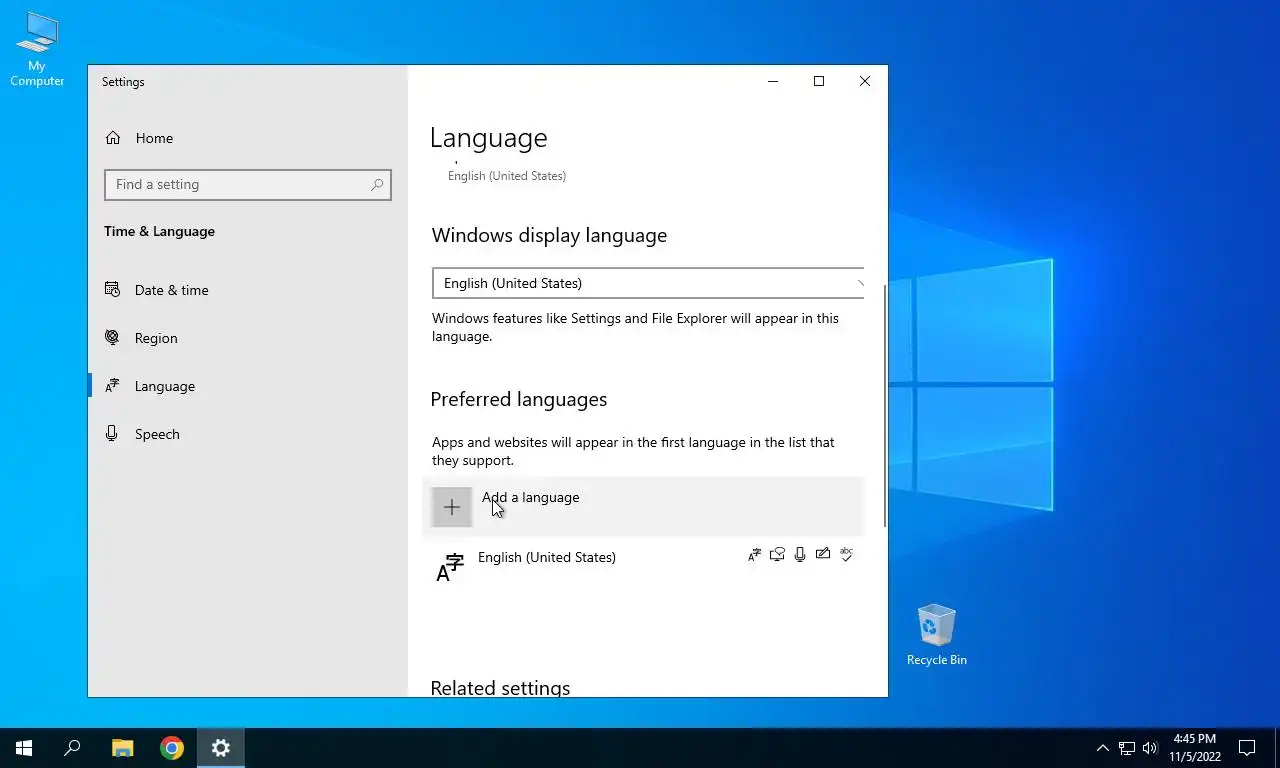Click the volume speaker tray icon
This screenshot has height=768, width=1280.
click(x=1150, y=748)
